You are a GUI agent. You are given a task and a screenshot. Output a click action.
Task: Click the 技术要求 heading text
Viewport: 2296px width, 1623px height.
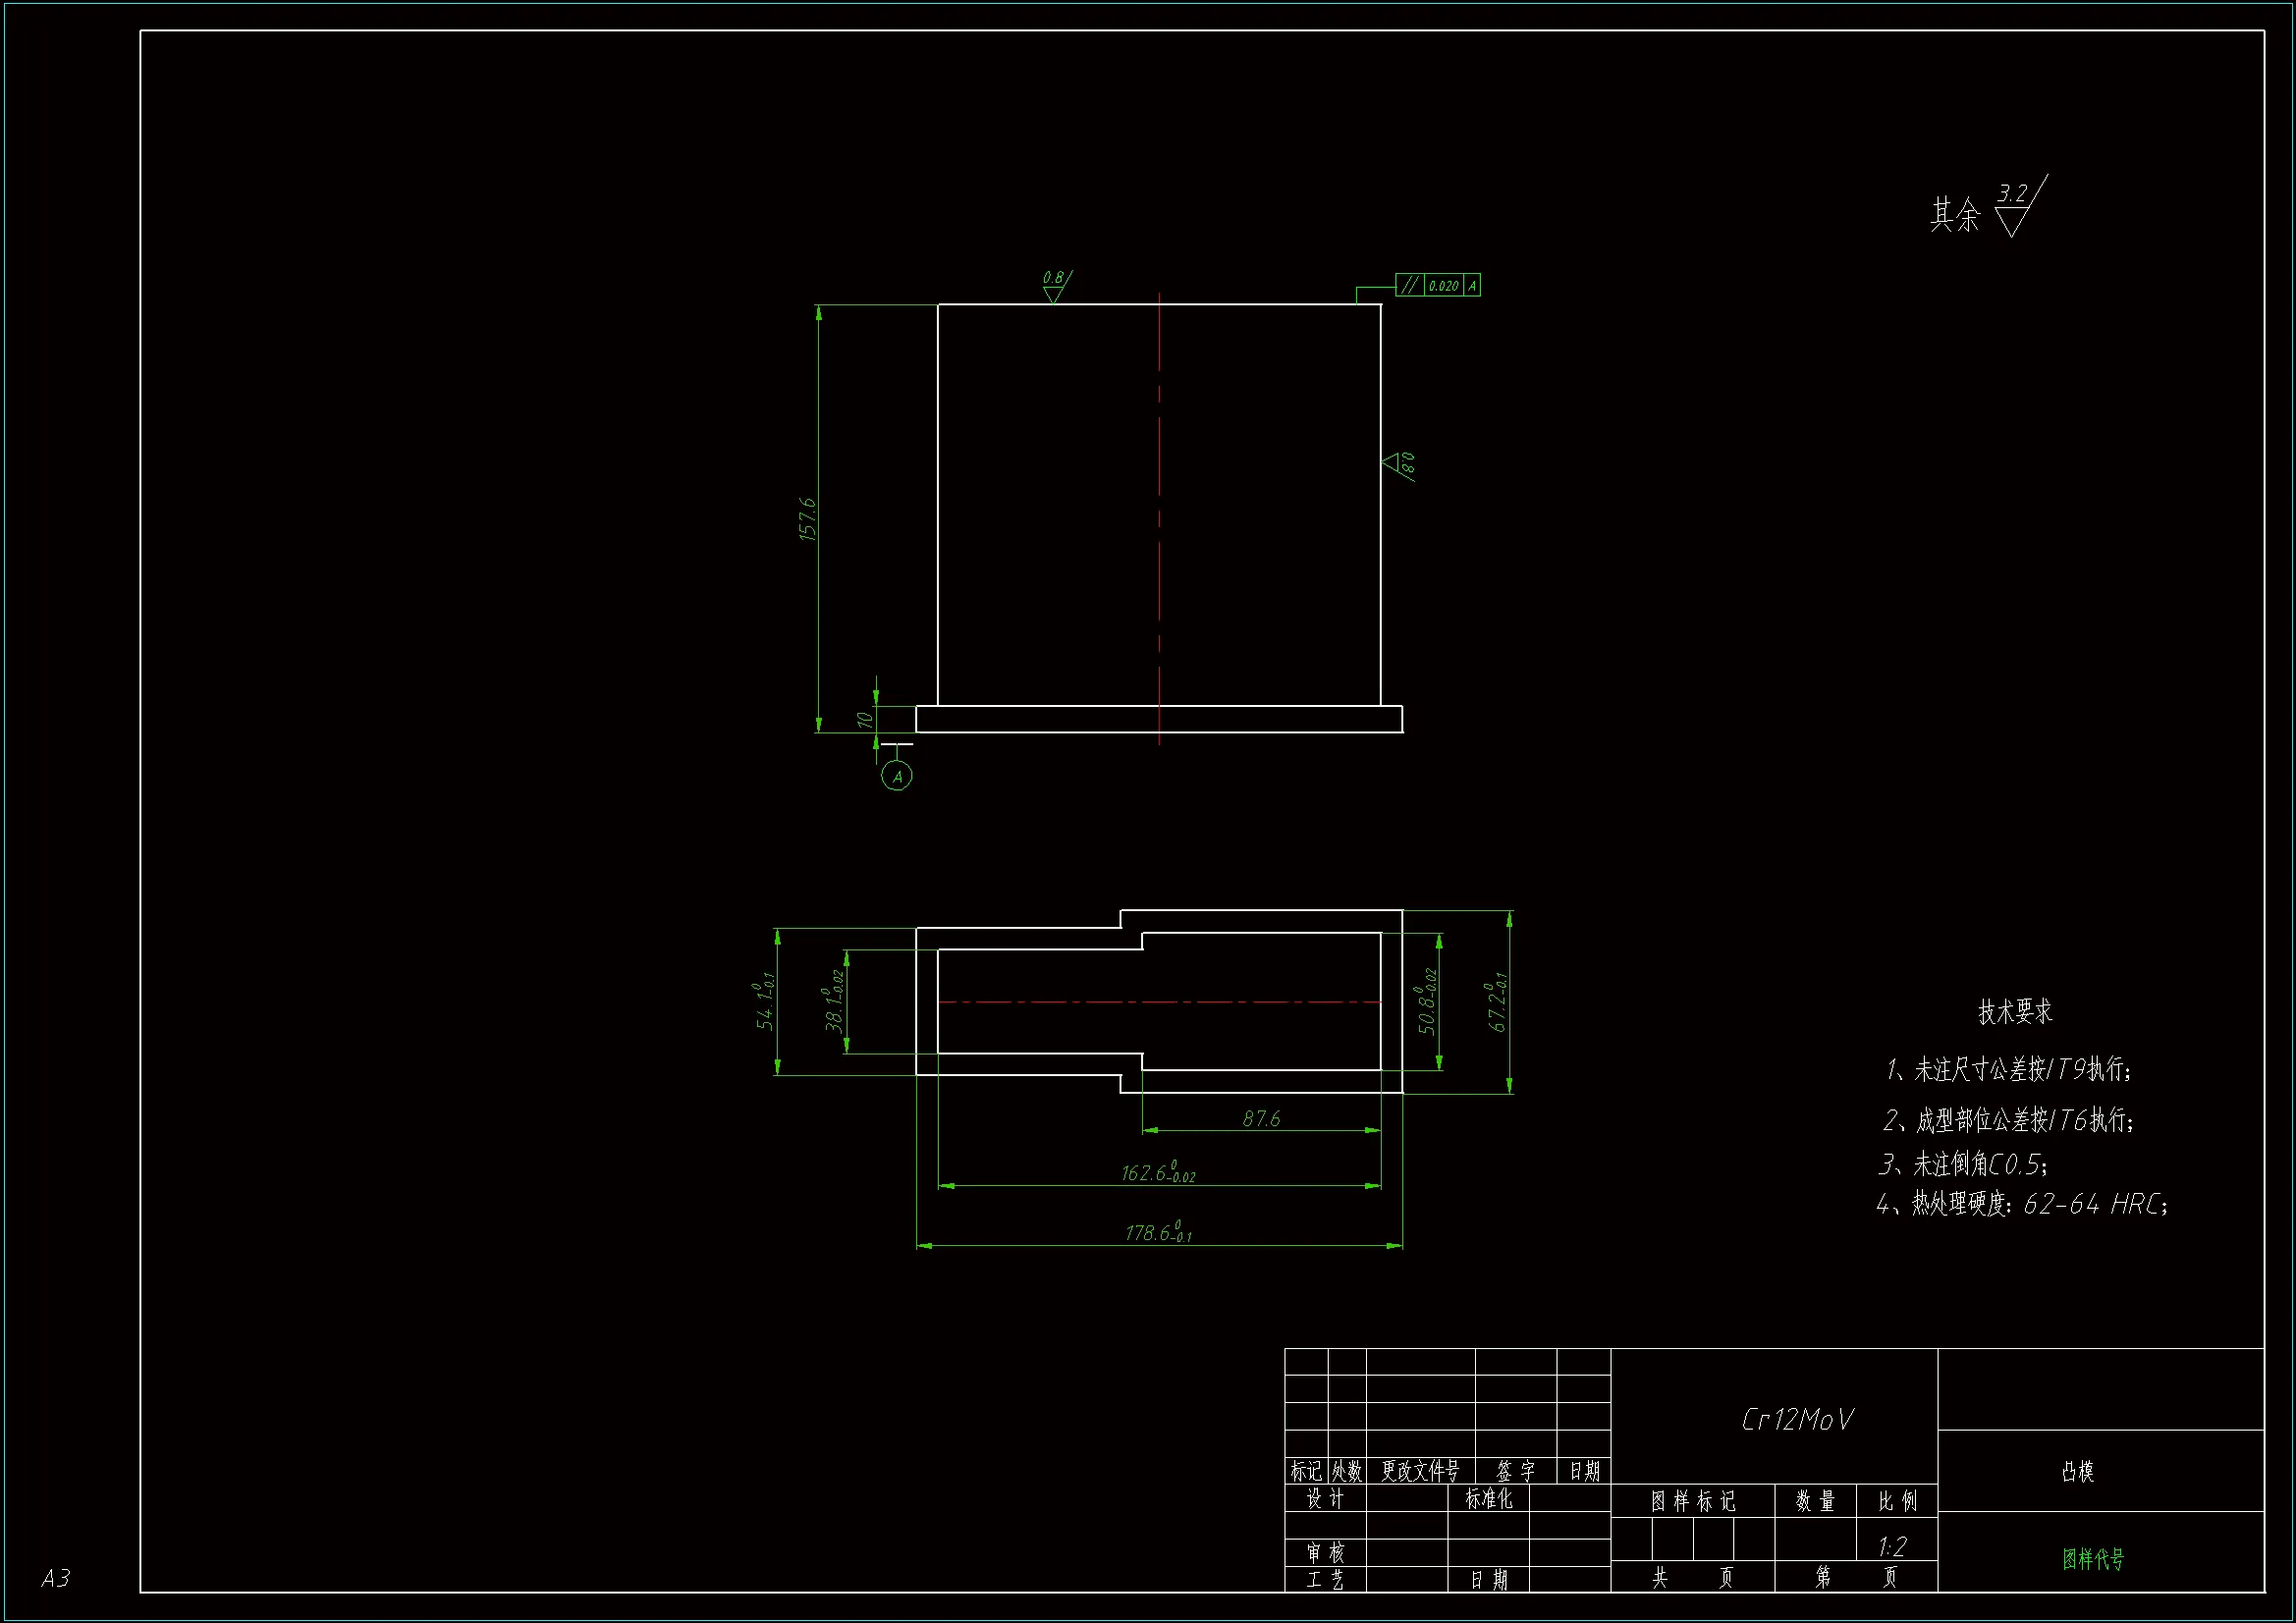click(x=2014, y=1011)
